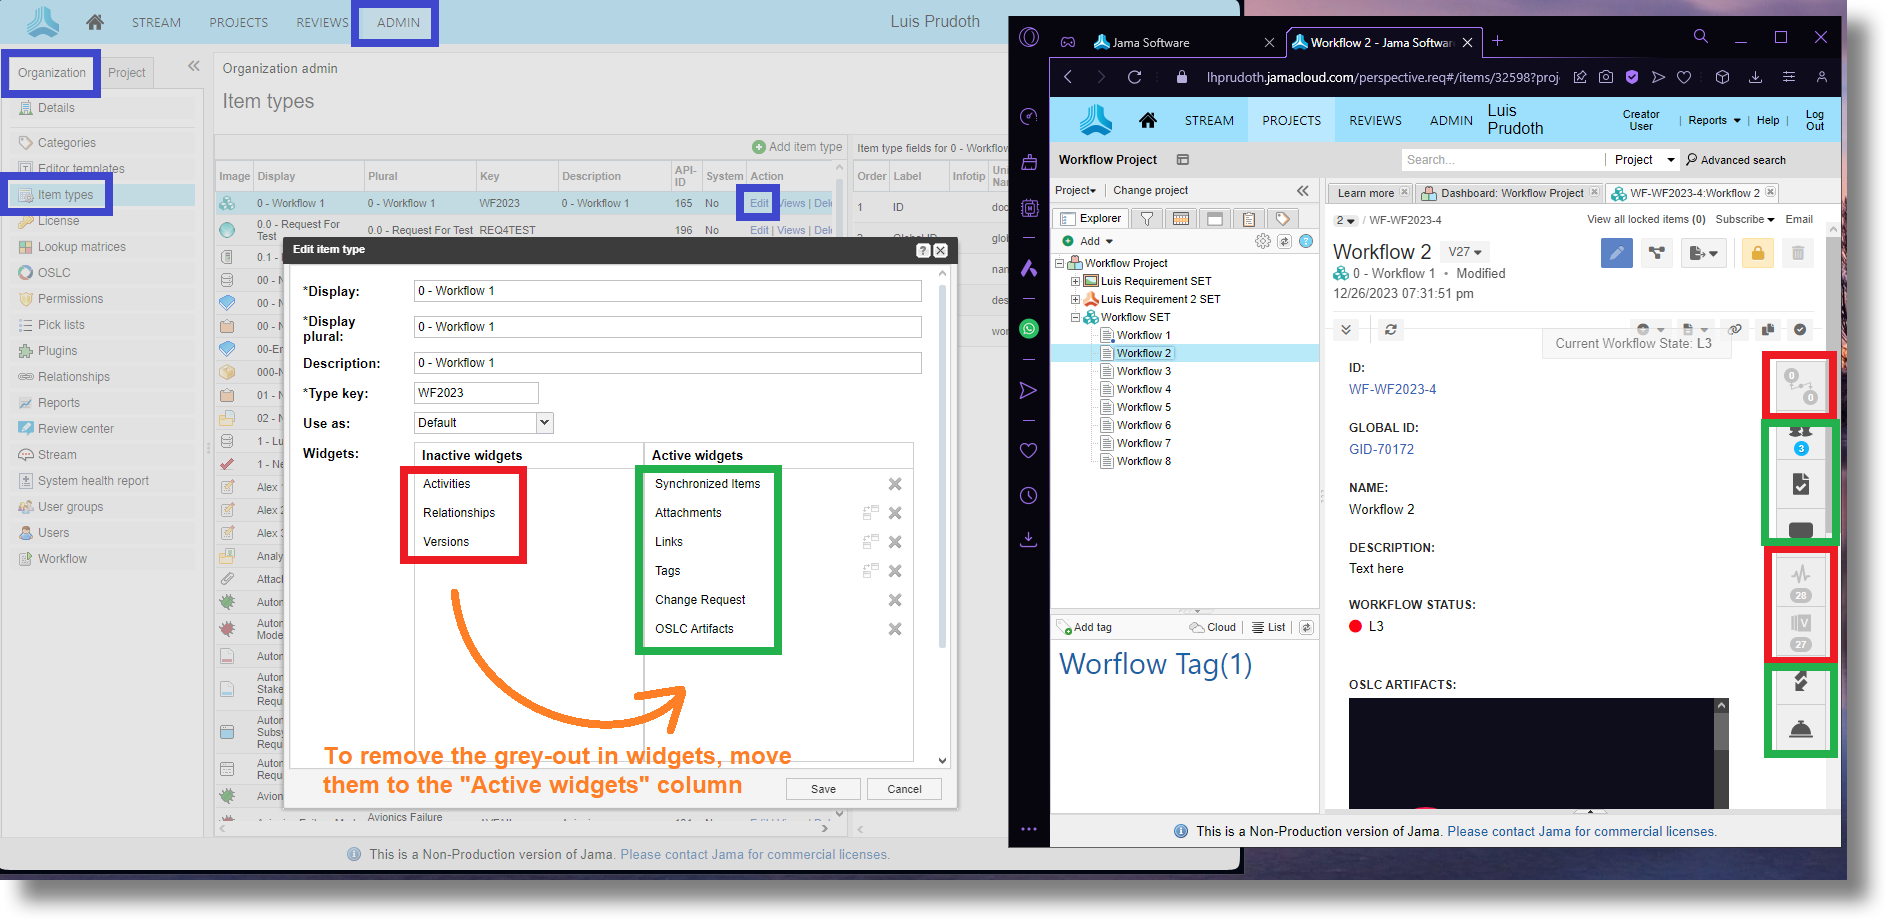
Task: Select Activities in Inactive widgets list
Action: tap(446, 484)
